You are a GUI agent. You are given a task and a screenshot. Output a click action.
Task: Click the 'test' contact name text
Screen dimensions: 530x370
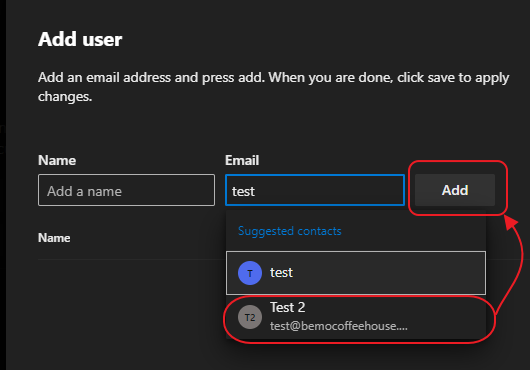[x=281, y=272]
